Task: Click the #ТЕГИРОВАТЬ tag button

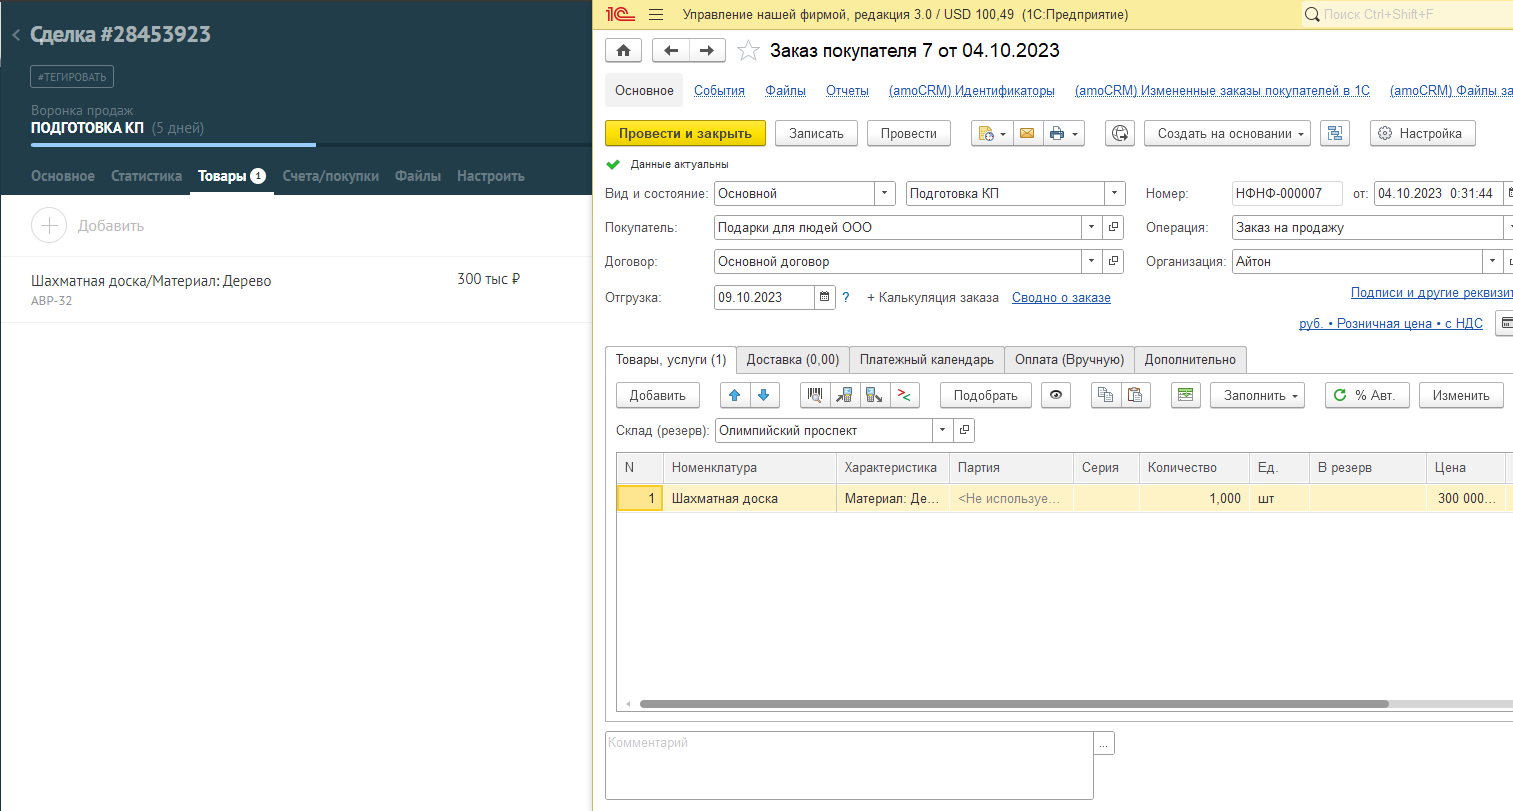Action: [72, 77]
